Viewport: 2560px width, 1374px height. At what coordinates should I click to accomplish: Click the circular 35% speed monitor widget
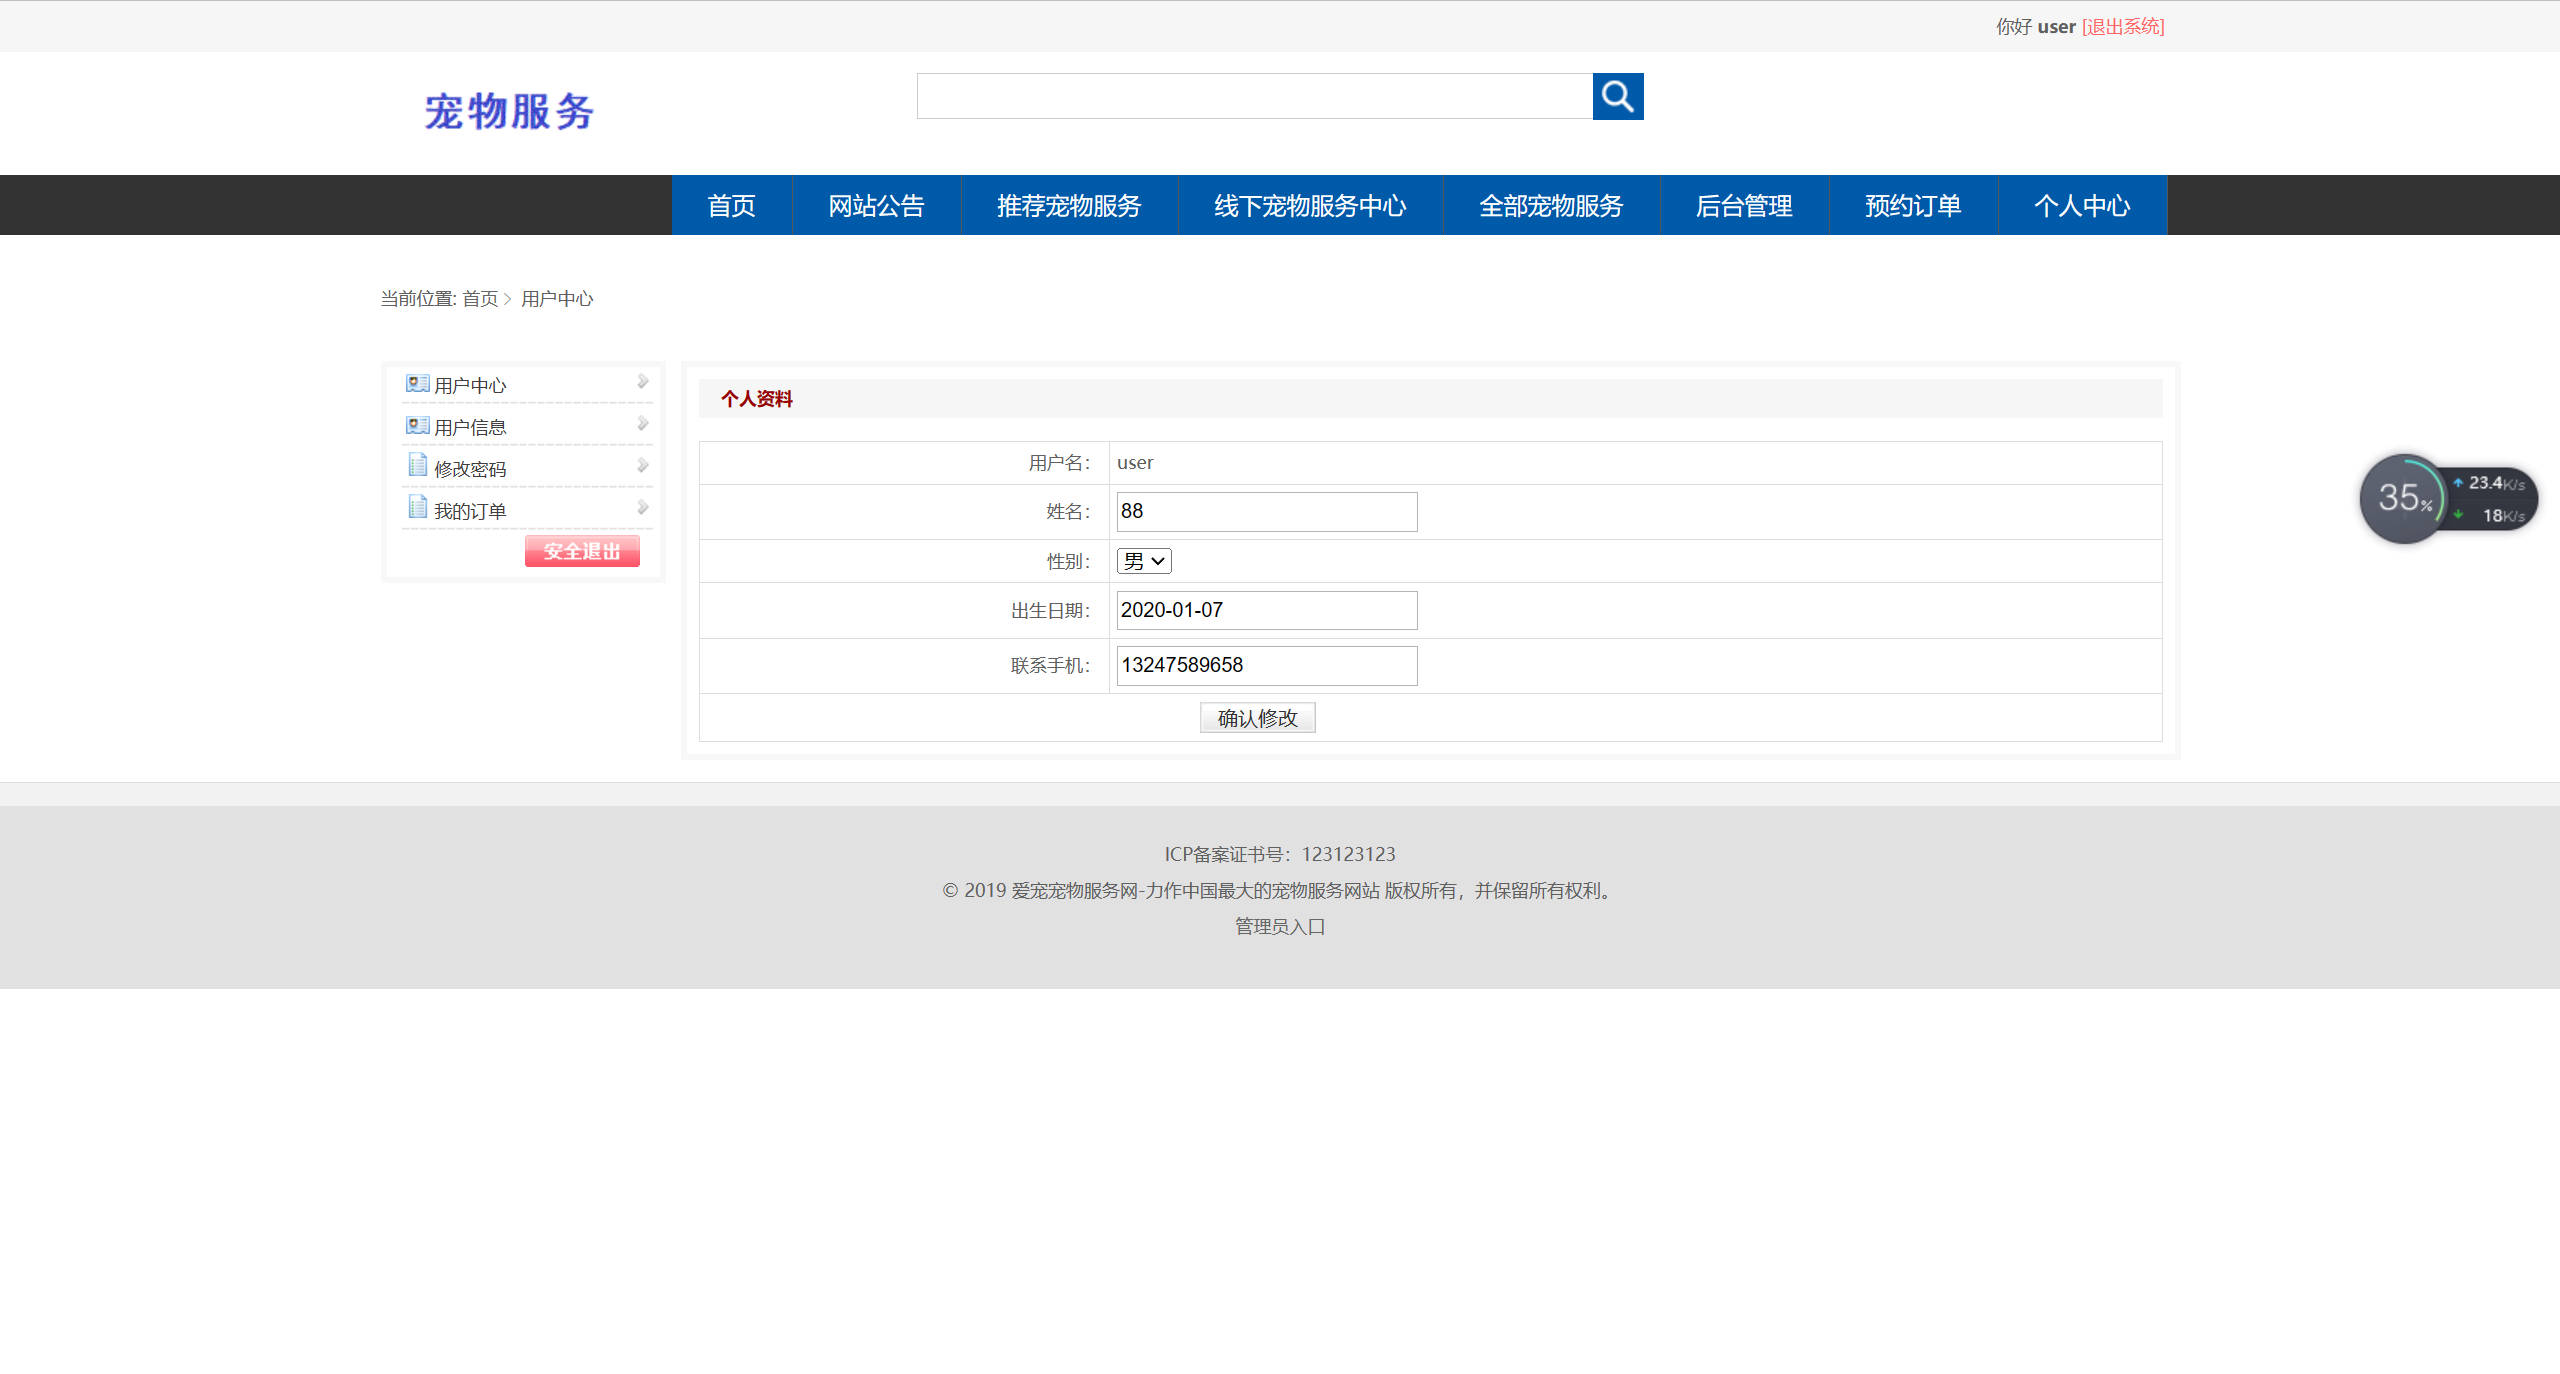[2404, 498]
